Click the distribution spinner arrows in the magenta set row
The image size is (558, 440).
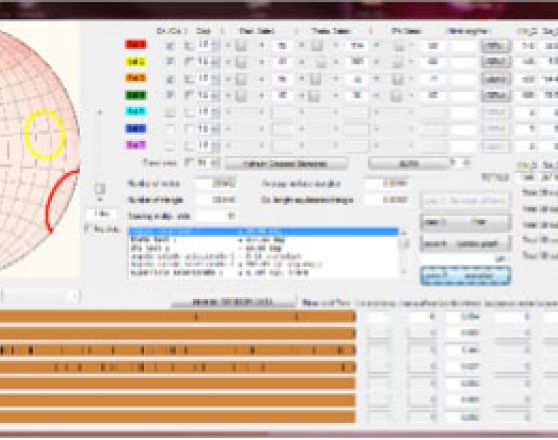coord(216,146)
